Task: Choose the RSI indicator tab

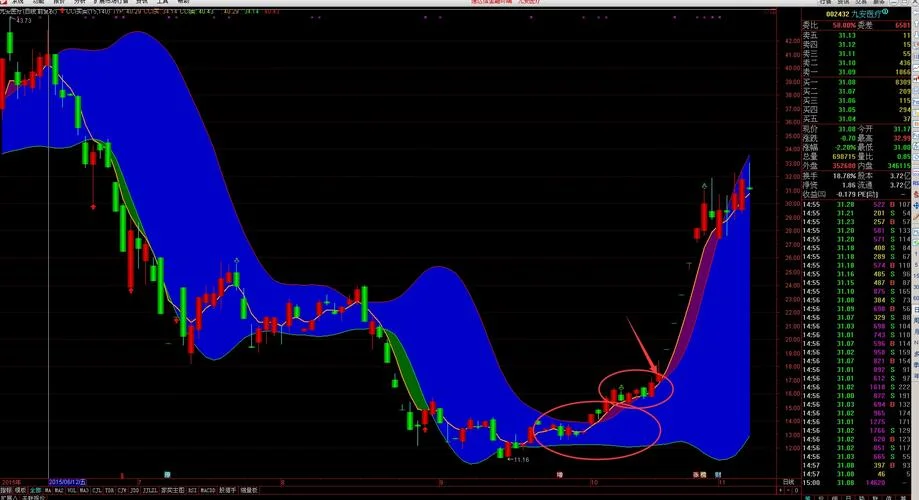Action: coord(192,490)
